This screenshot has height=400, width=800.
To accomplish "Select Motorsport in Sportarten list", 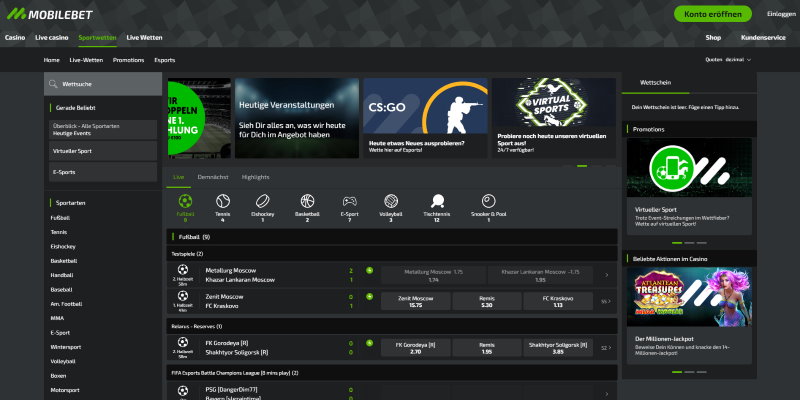I will 65,390.
